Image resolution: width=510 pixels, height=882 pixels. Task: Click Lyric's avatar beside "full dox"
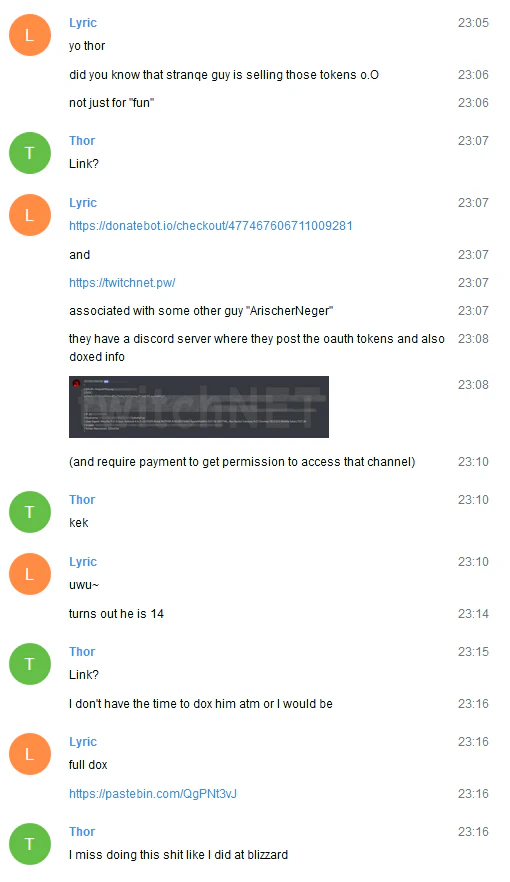click(30, 754)
